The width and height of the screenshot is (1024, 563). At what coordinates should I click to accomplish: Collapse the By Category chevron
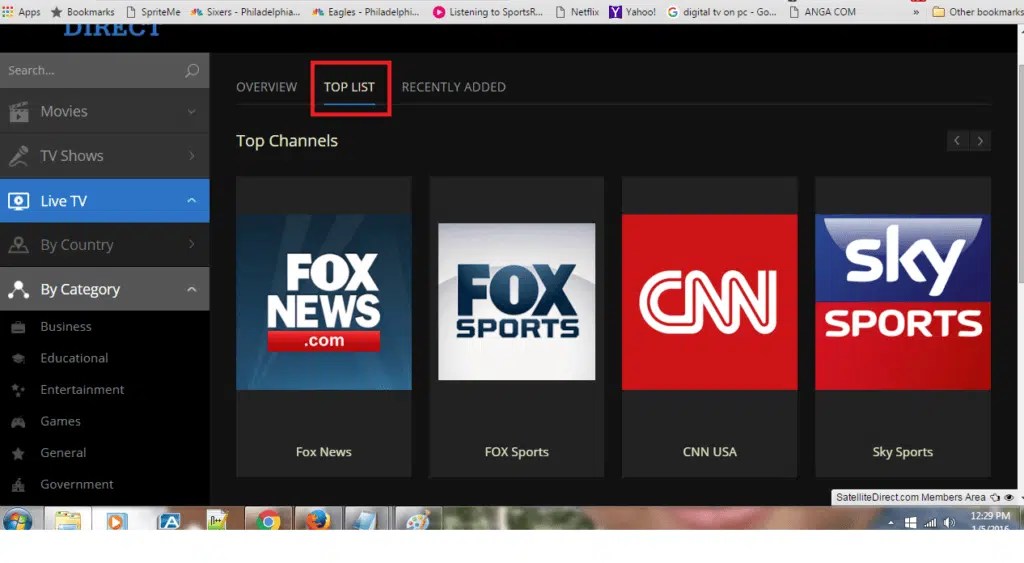pos(191,289)
